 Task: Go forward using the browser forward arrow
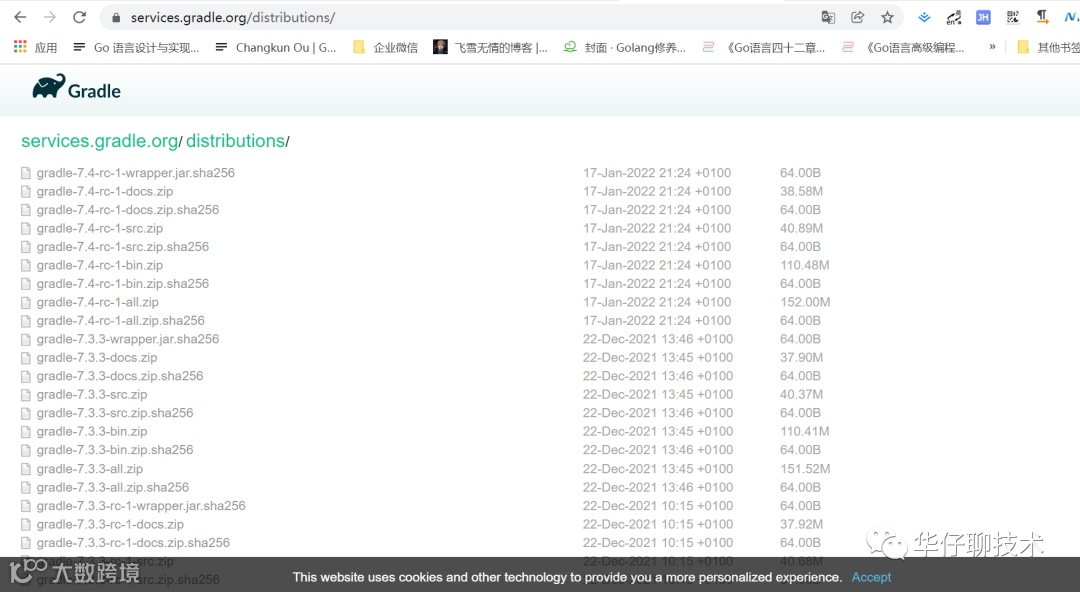point(50,17)
